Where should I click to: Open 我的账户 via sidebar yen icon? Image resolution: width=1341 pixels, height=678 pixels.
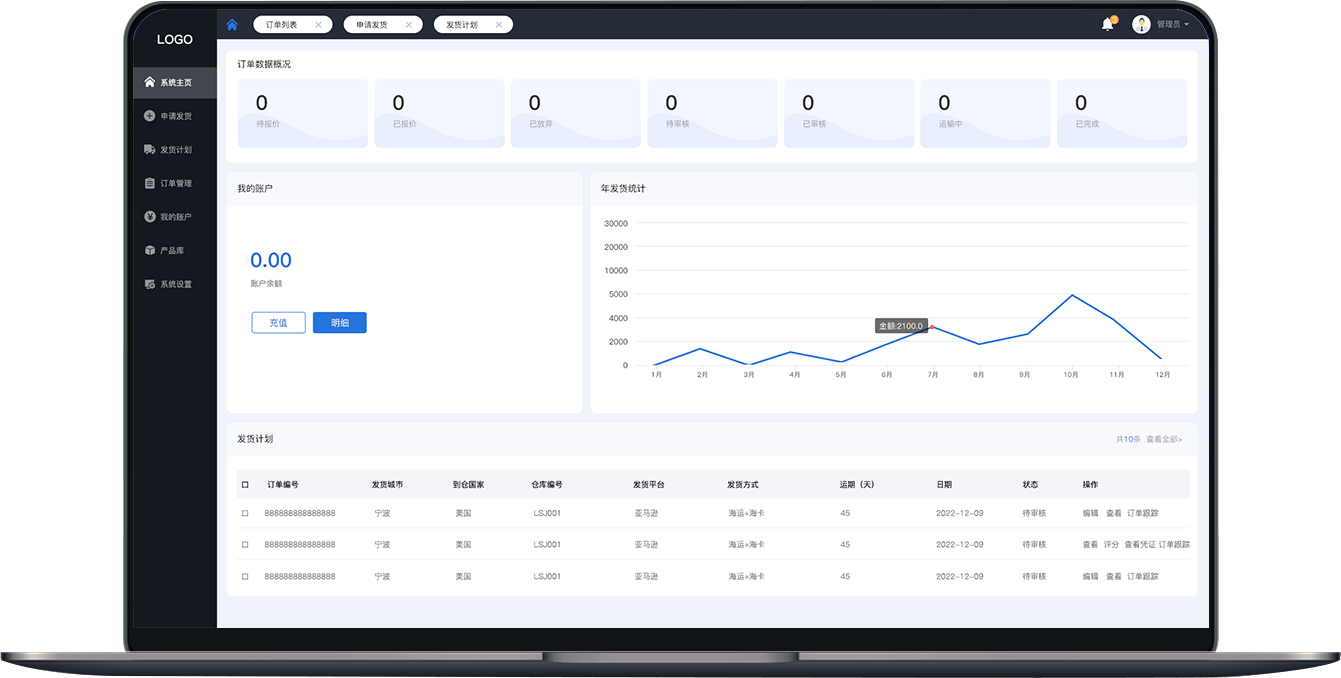coord(150,217)
